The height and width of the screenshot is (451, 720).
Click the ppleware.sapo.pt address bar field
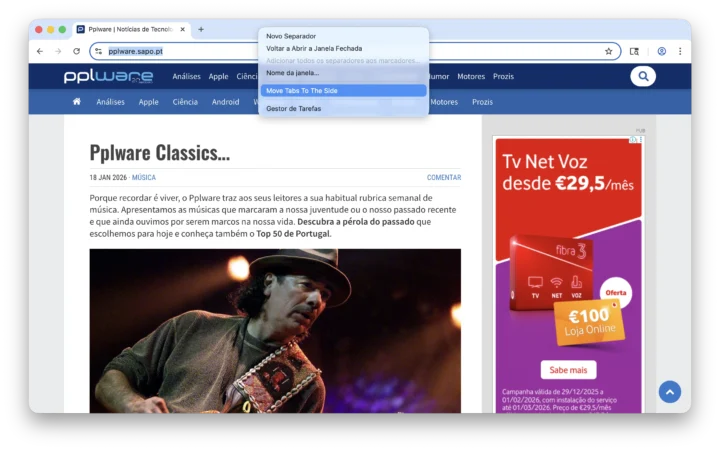(x=350, y=51)
